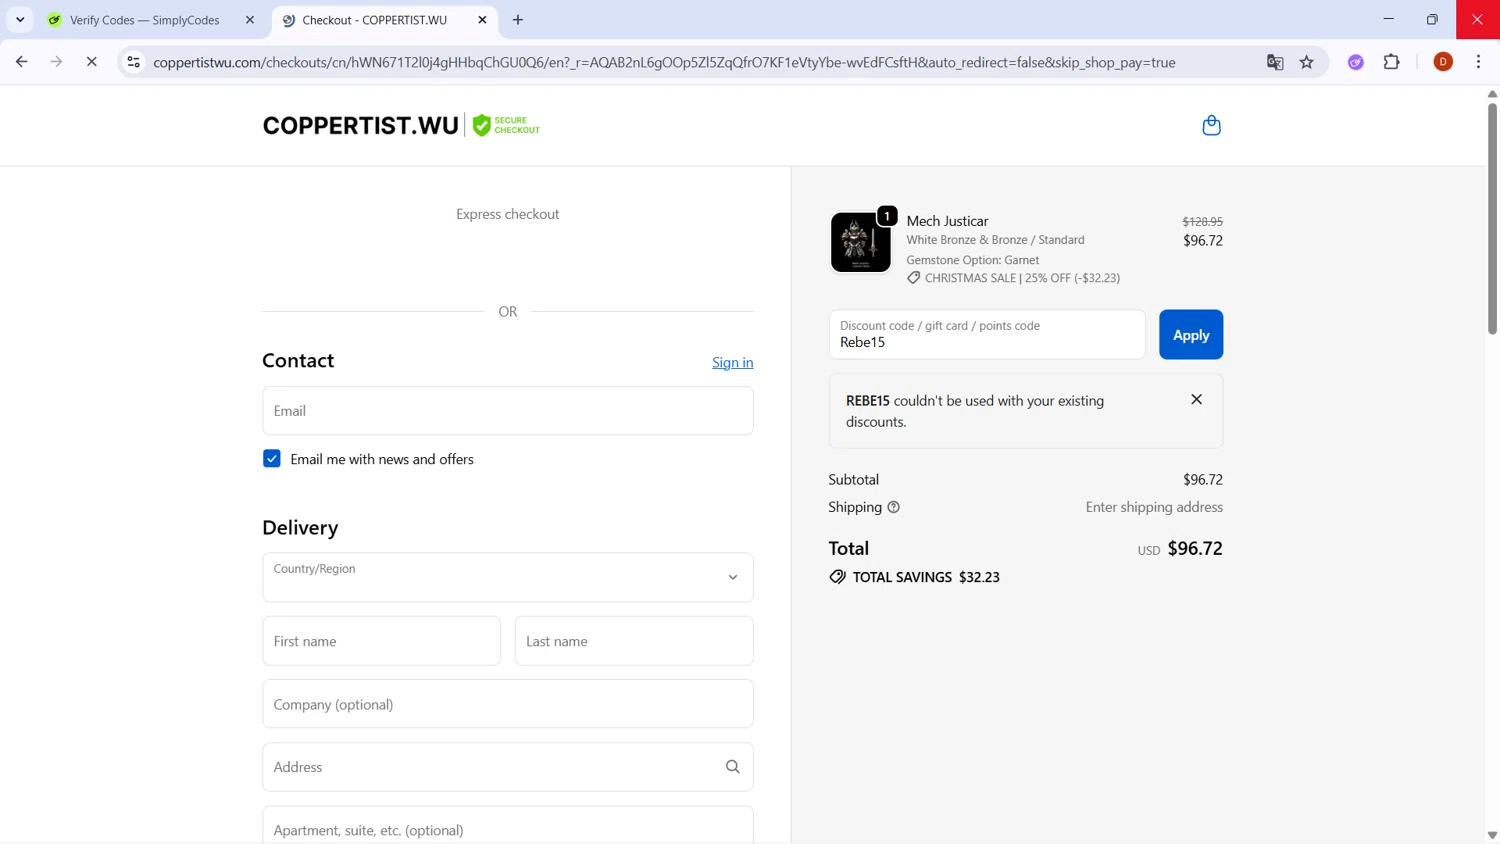
Task: Open the shopping bag cart icon
Action: tap(1211, 125)
